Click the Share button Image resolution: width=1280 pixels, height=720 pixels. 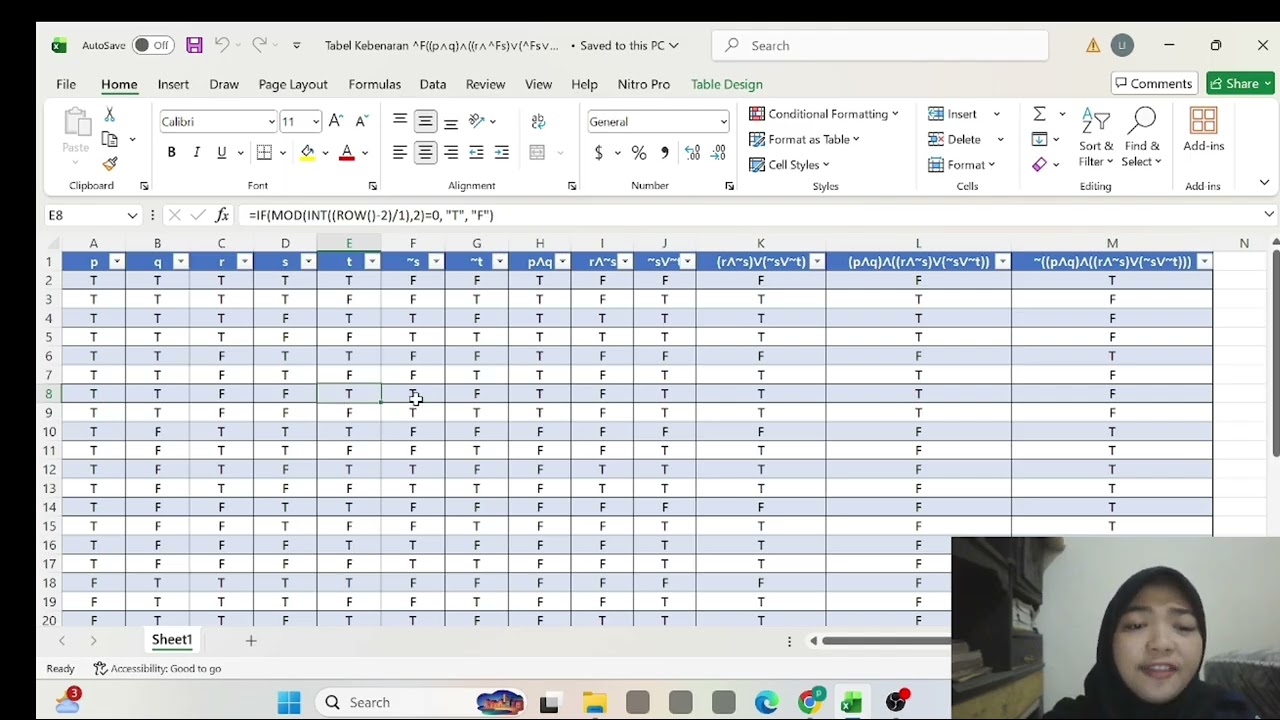point(1241,83)
